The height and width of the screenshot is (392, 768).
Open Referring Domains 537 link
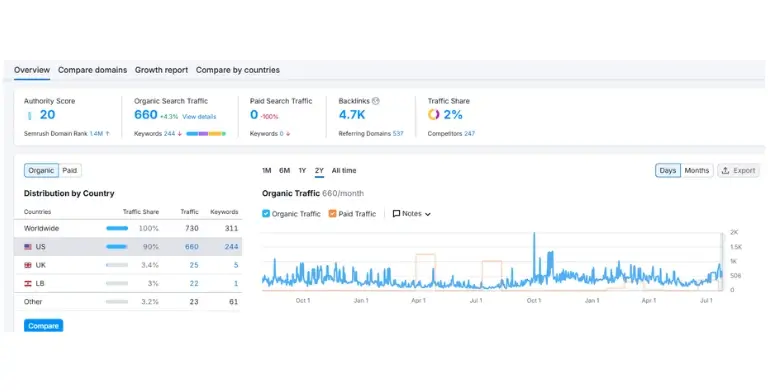[x=398, y=134]
